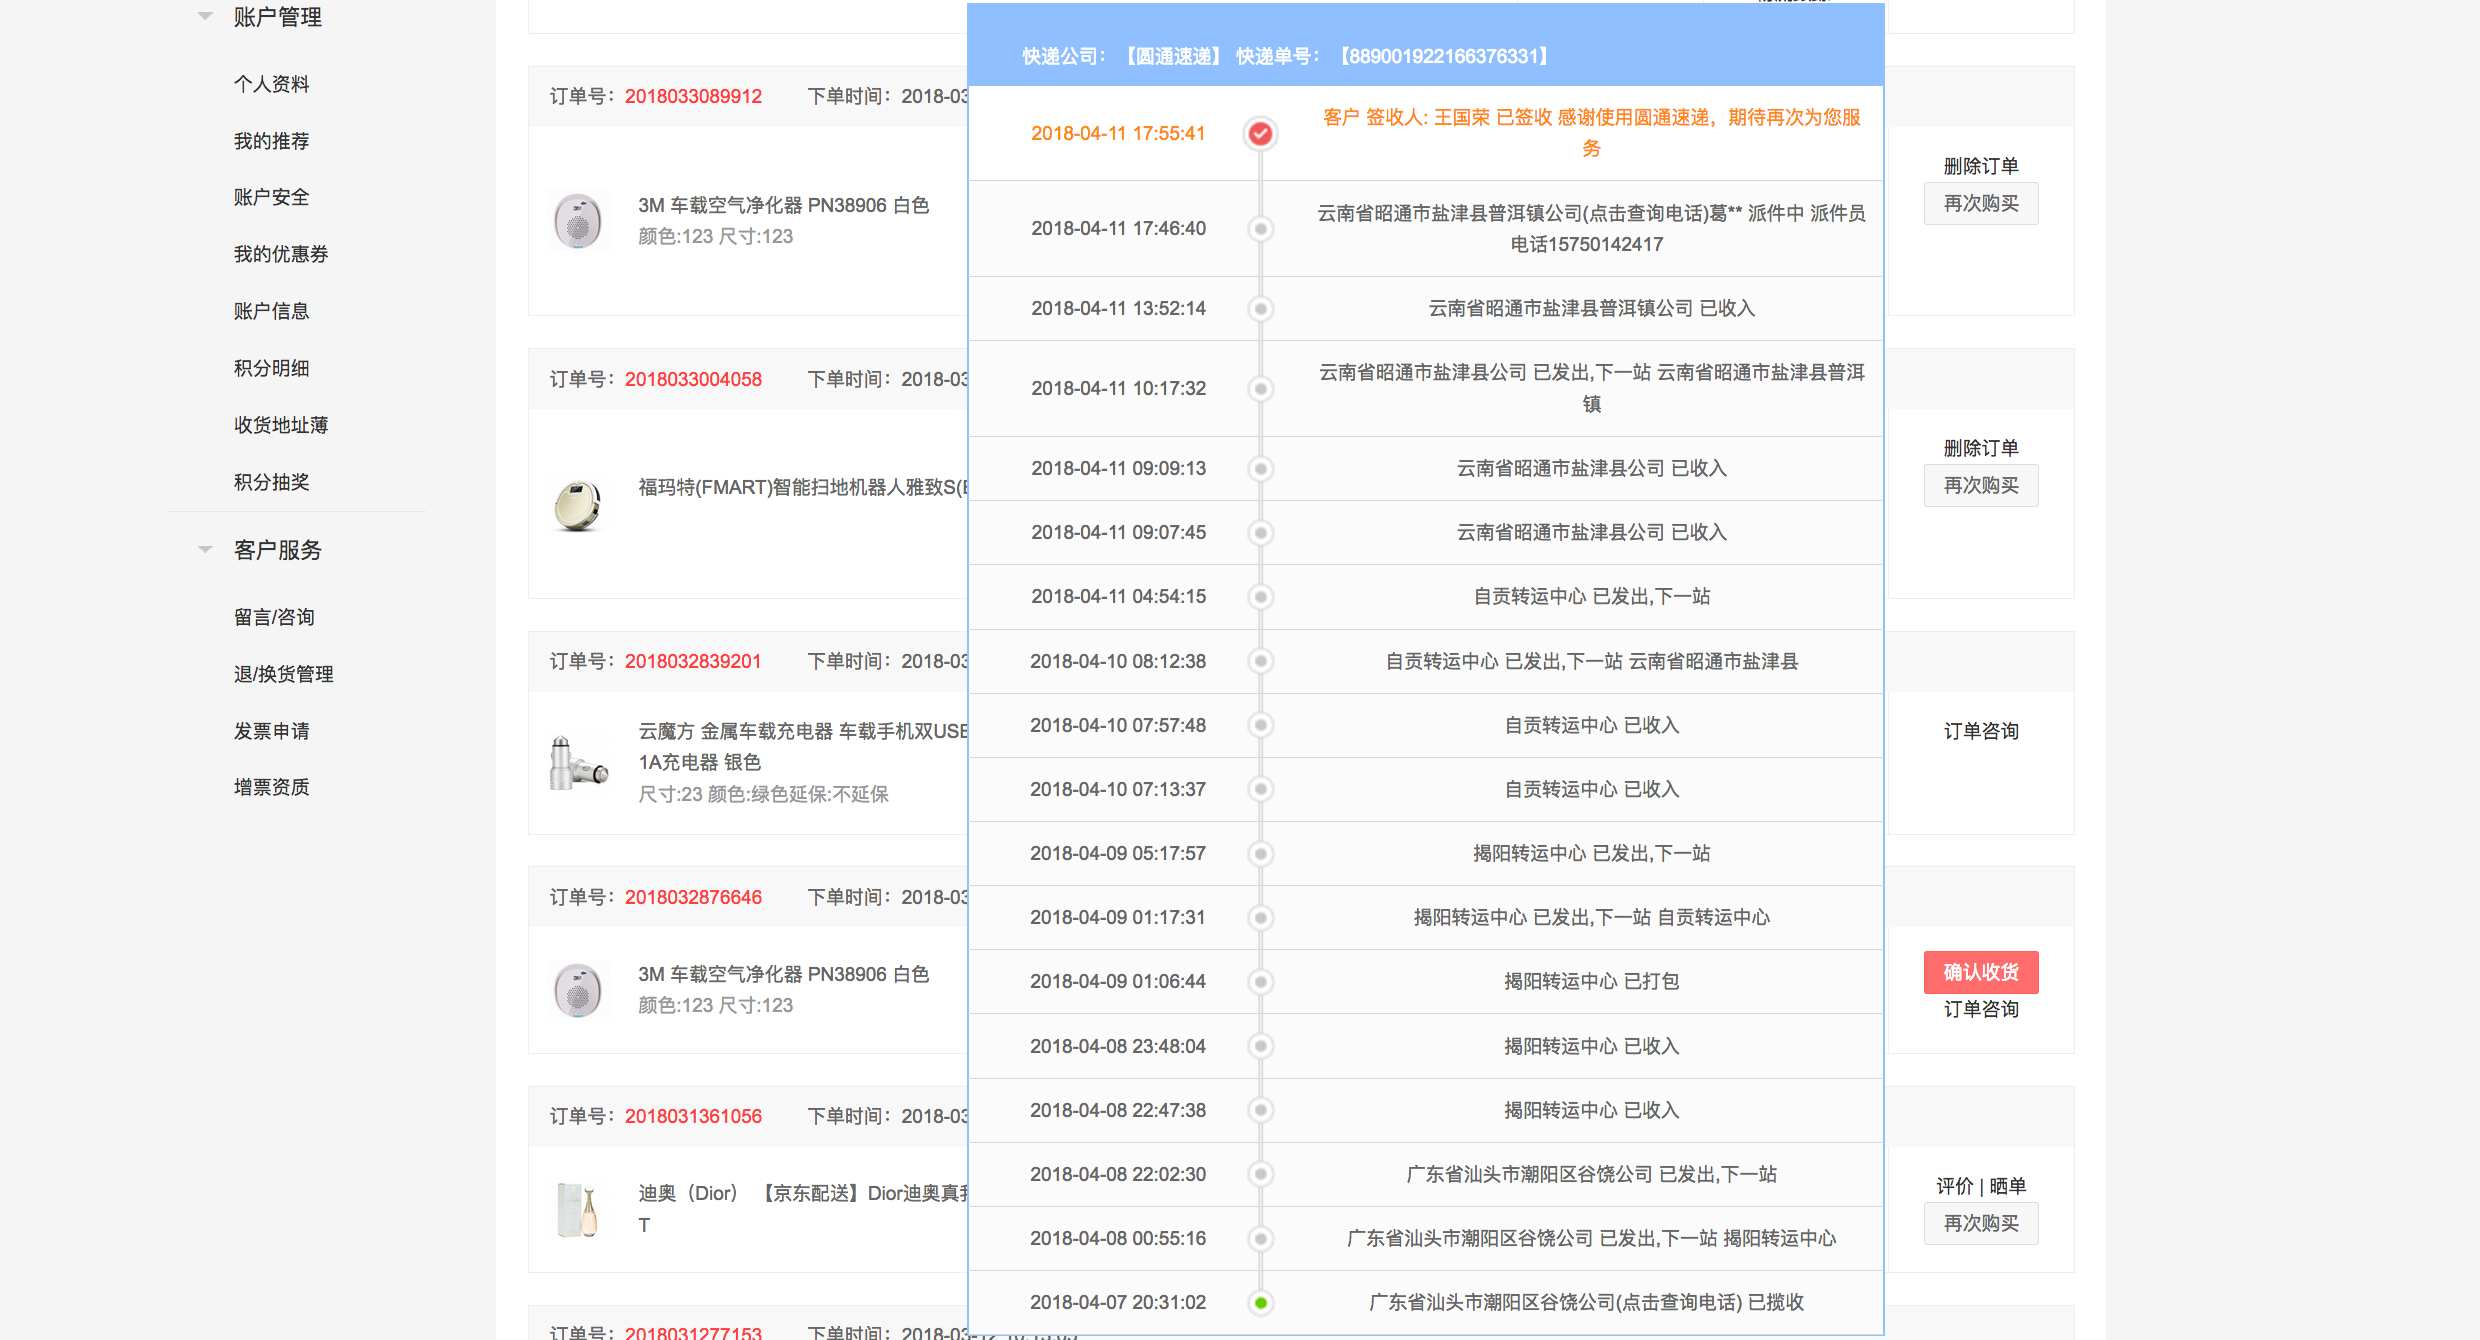Open 福玛特(FMART) robot vacuum product title

(803, 487)
